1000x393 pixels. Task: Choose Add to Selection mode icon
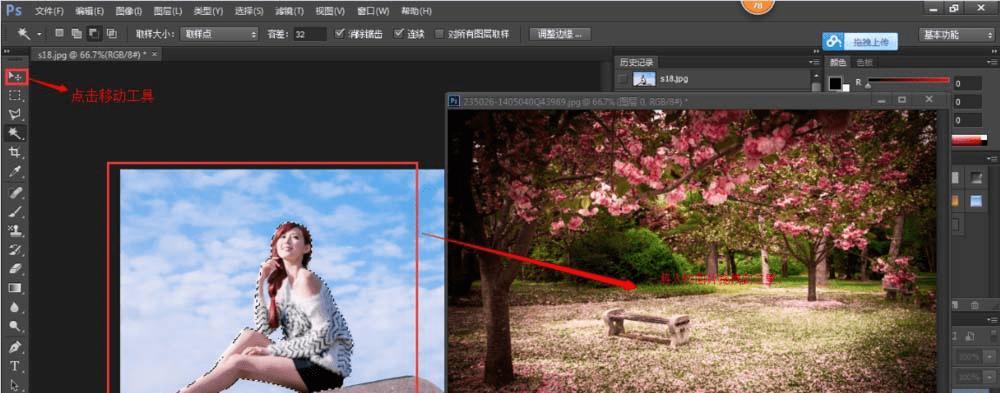(x=77, y=33)
